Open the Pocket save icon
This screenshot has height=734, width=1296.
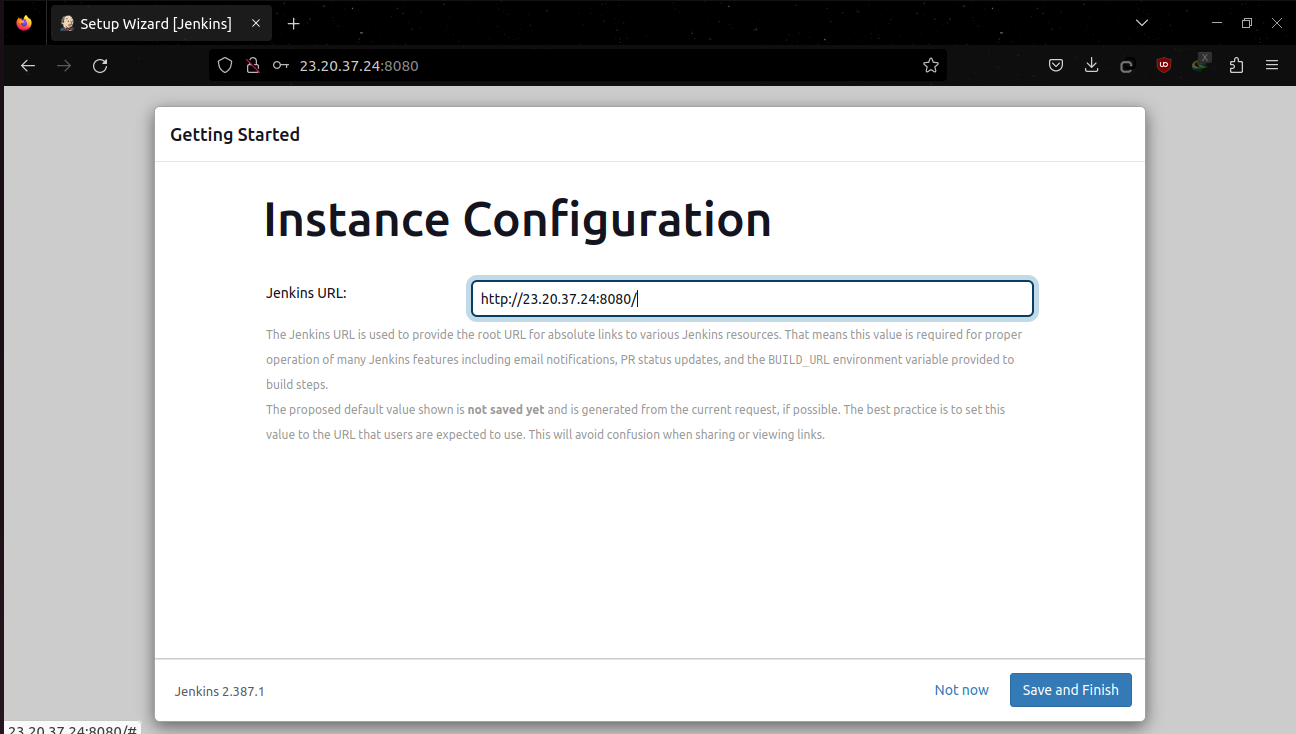1056,65
